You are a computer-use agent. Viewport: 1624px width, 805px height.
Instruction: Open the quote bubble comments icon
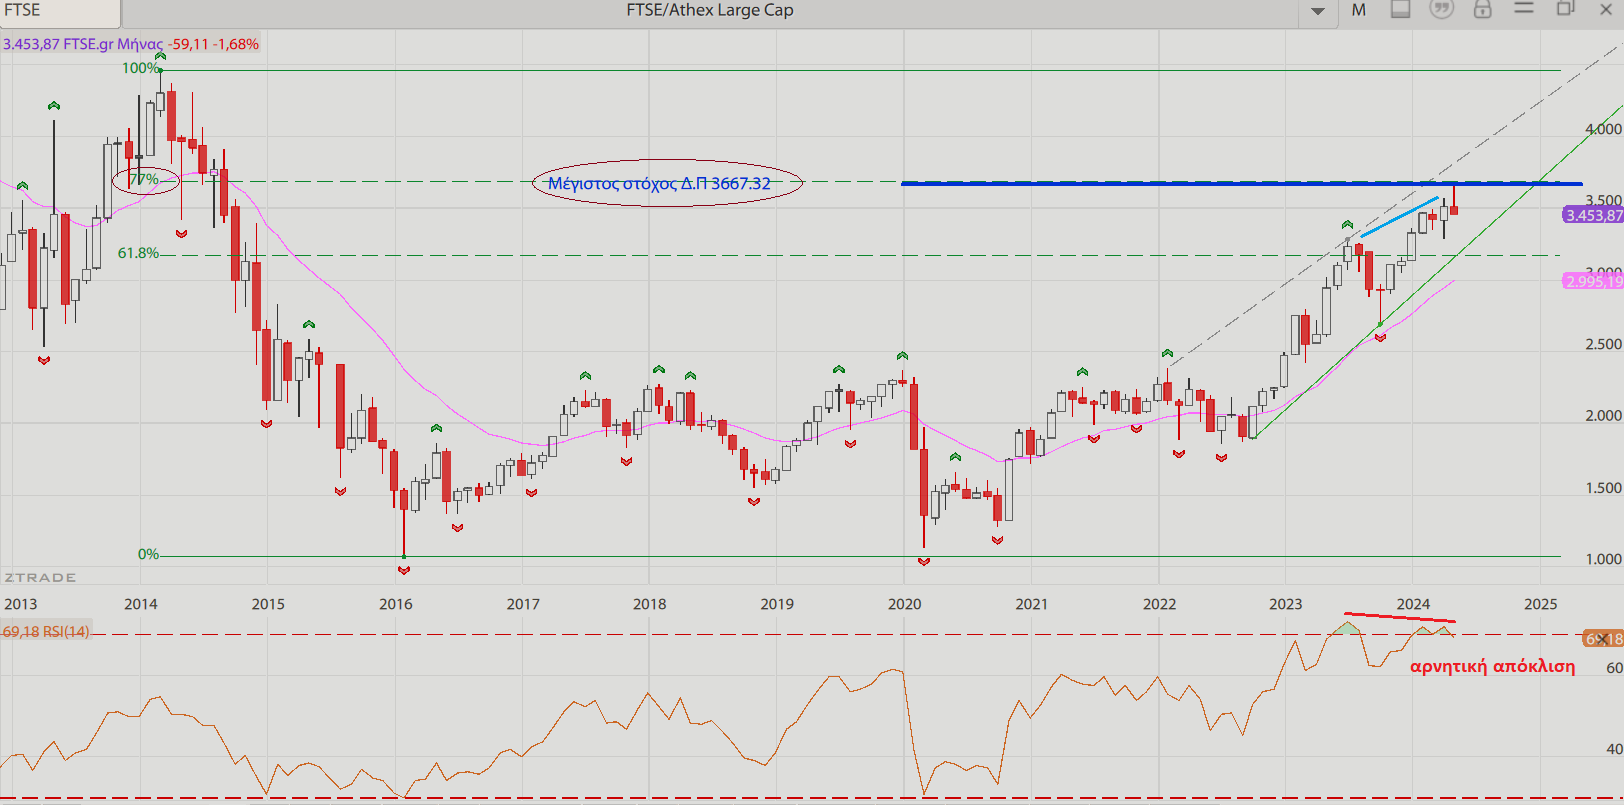pos(1441,9)
